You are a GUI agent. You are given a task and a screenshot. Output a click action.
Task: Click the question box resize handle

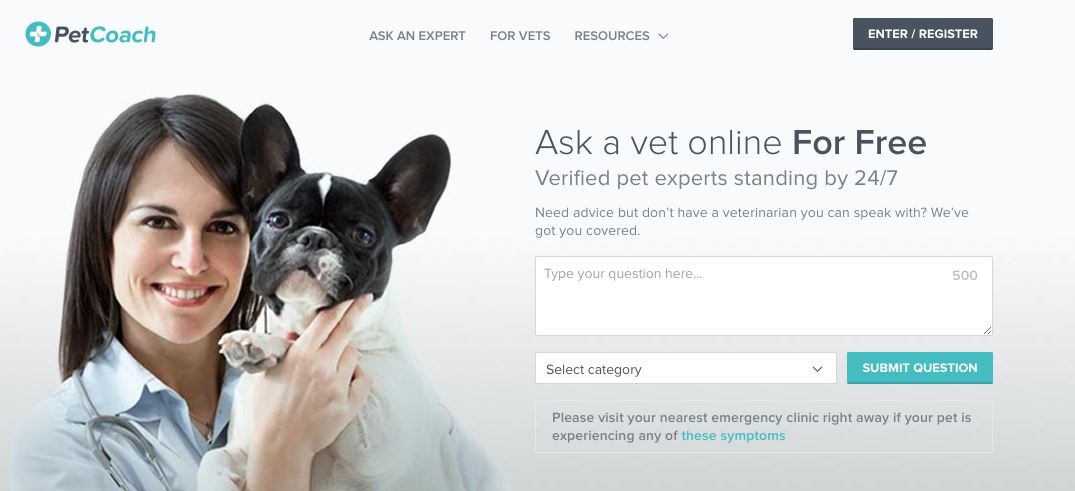(x=987, y=331)
